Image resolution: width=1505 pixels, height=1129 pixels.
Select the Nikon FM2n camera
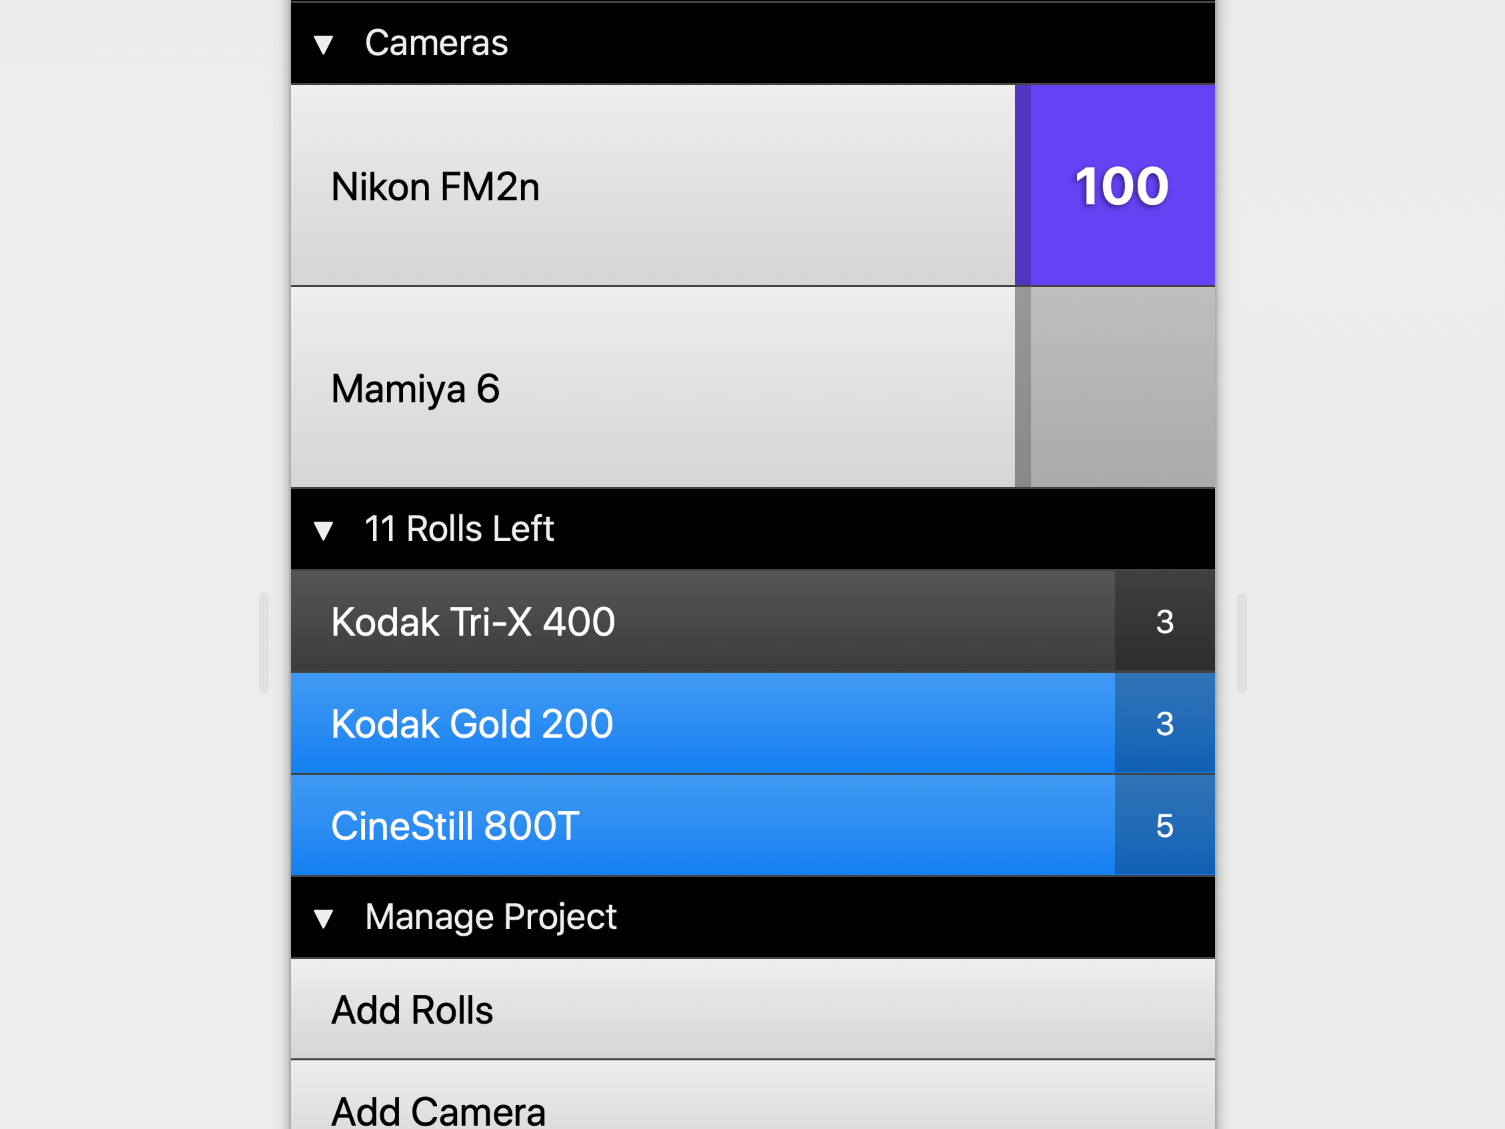click(x=652, y=186)
